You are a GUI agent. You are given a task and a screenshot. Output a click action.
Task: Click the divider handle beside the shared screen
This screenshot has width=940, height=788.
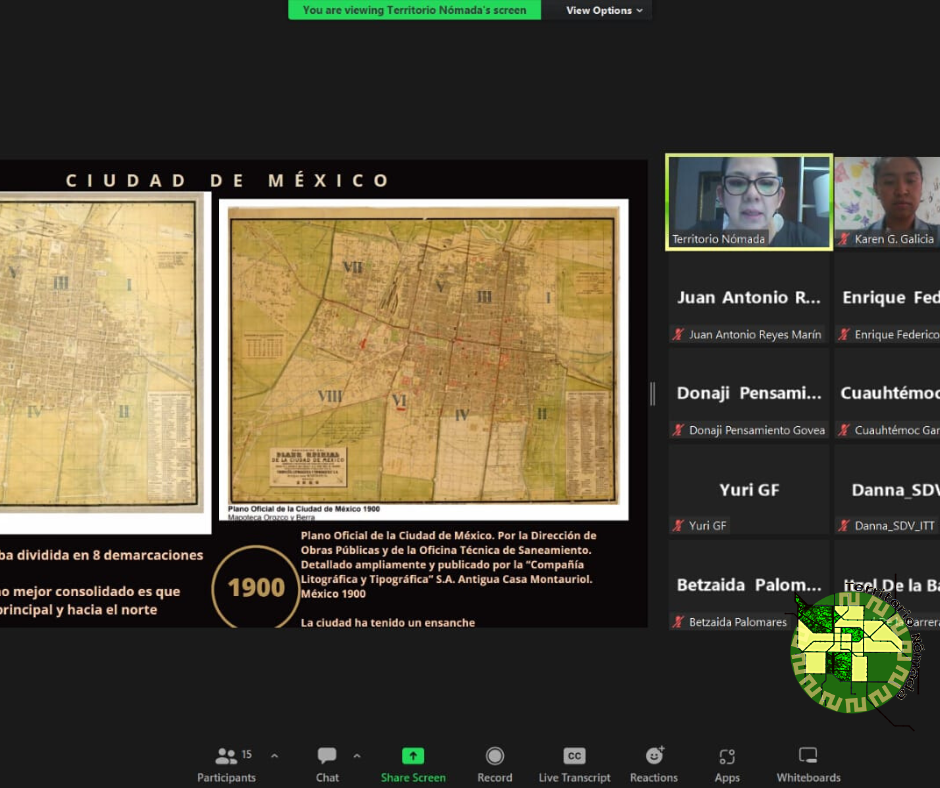(x=653, y=394)
